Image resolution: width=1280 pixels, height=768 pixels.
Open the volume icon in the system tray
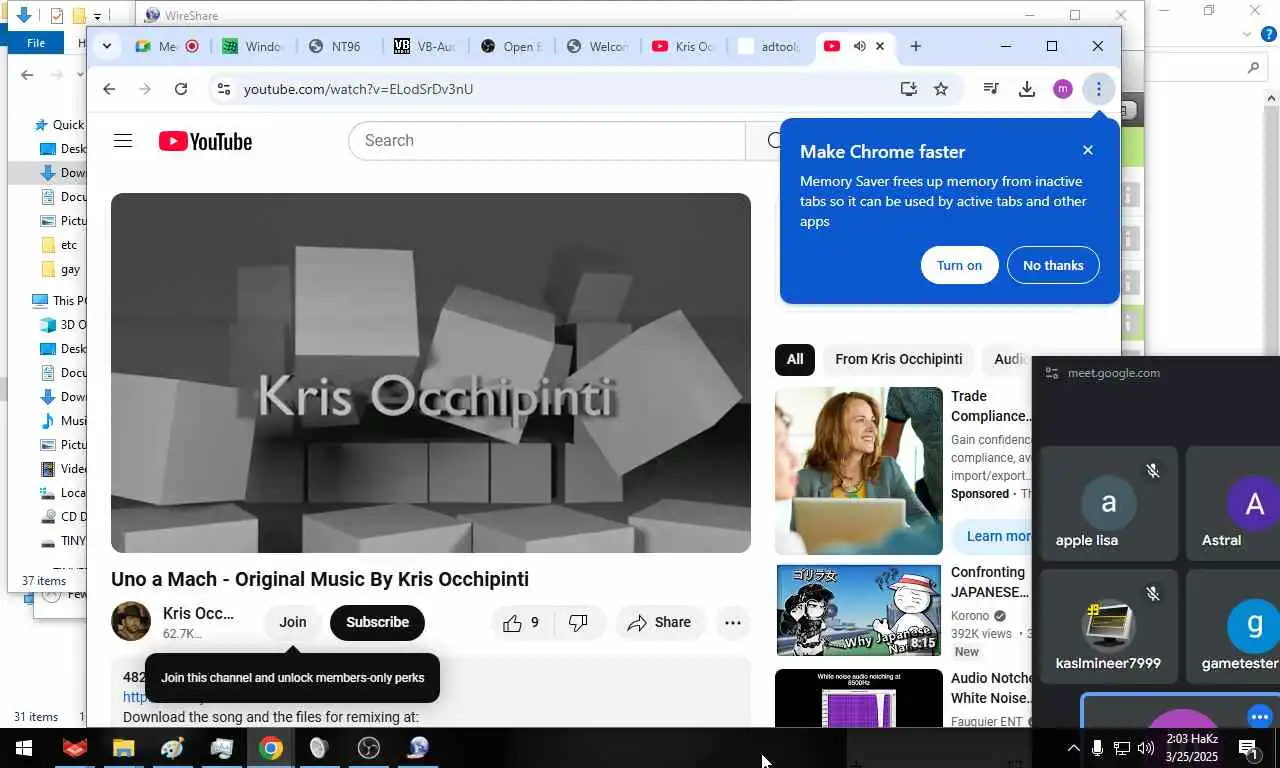click(1145, 748)
